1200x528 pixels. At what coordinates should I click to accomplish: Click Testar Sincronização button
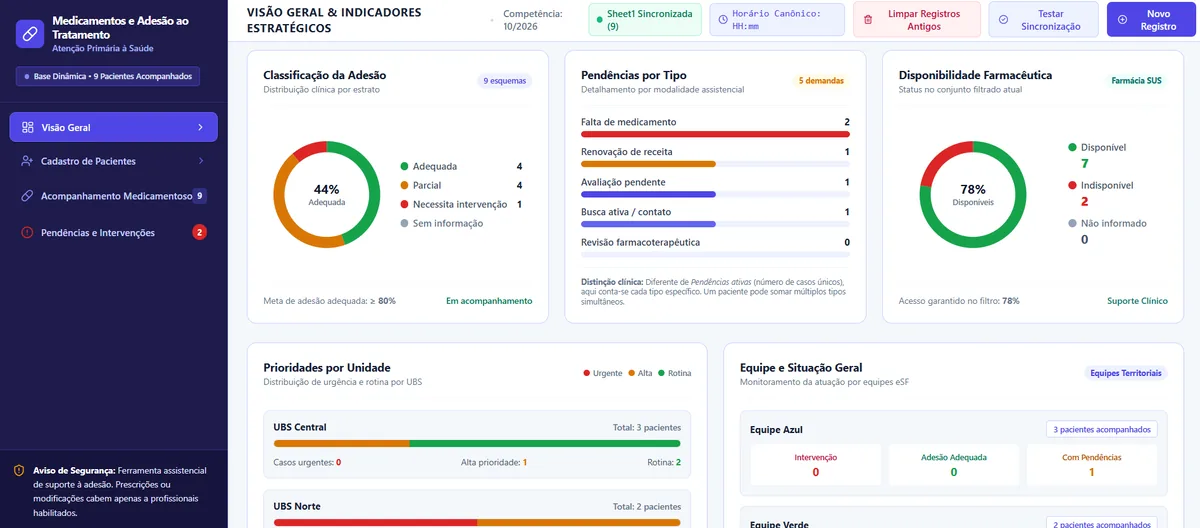[x=1043, y=20]
